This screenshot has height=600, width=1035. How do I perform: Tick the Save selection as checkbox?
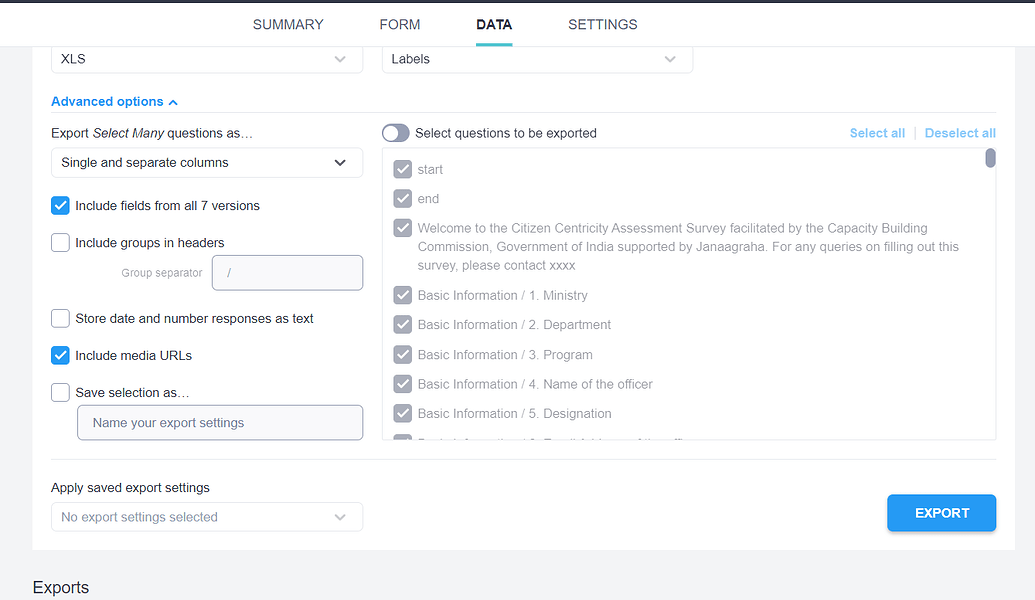tap(61, 393)
